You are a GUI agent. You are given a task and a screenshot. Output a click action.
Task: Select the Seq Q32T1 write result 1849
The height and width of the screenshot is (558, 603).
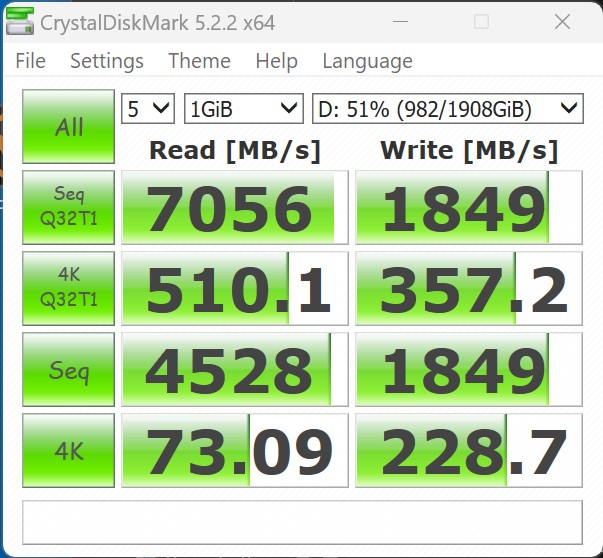tap(469, 208)
